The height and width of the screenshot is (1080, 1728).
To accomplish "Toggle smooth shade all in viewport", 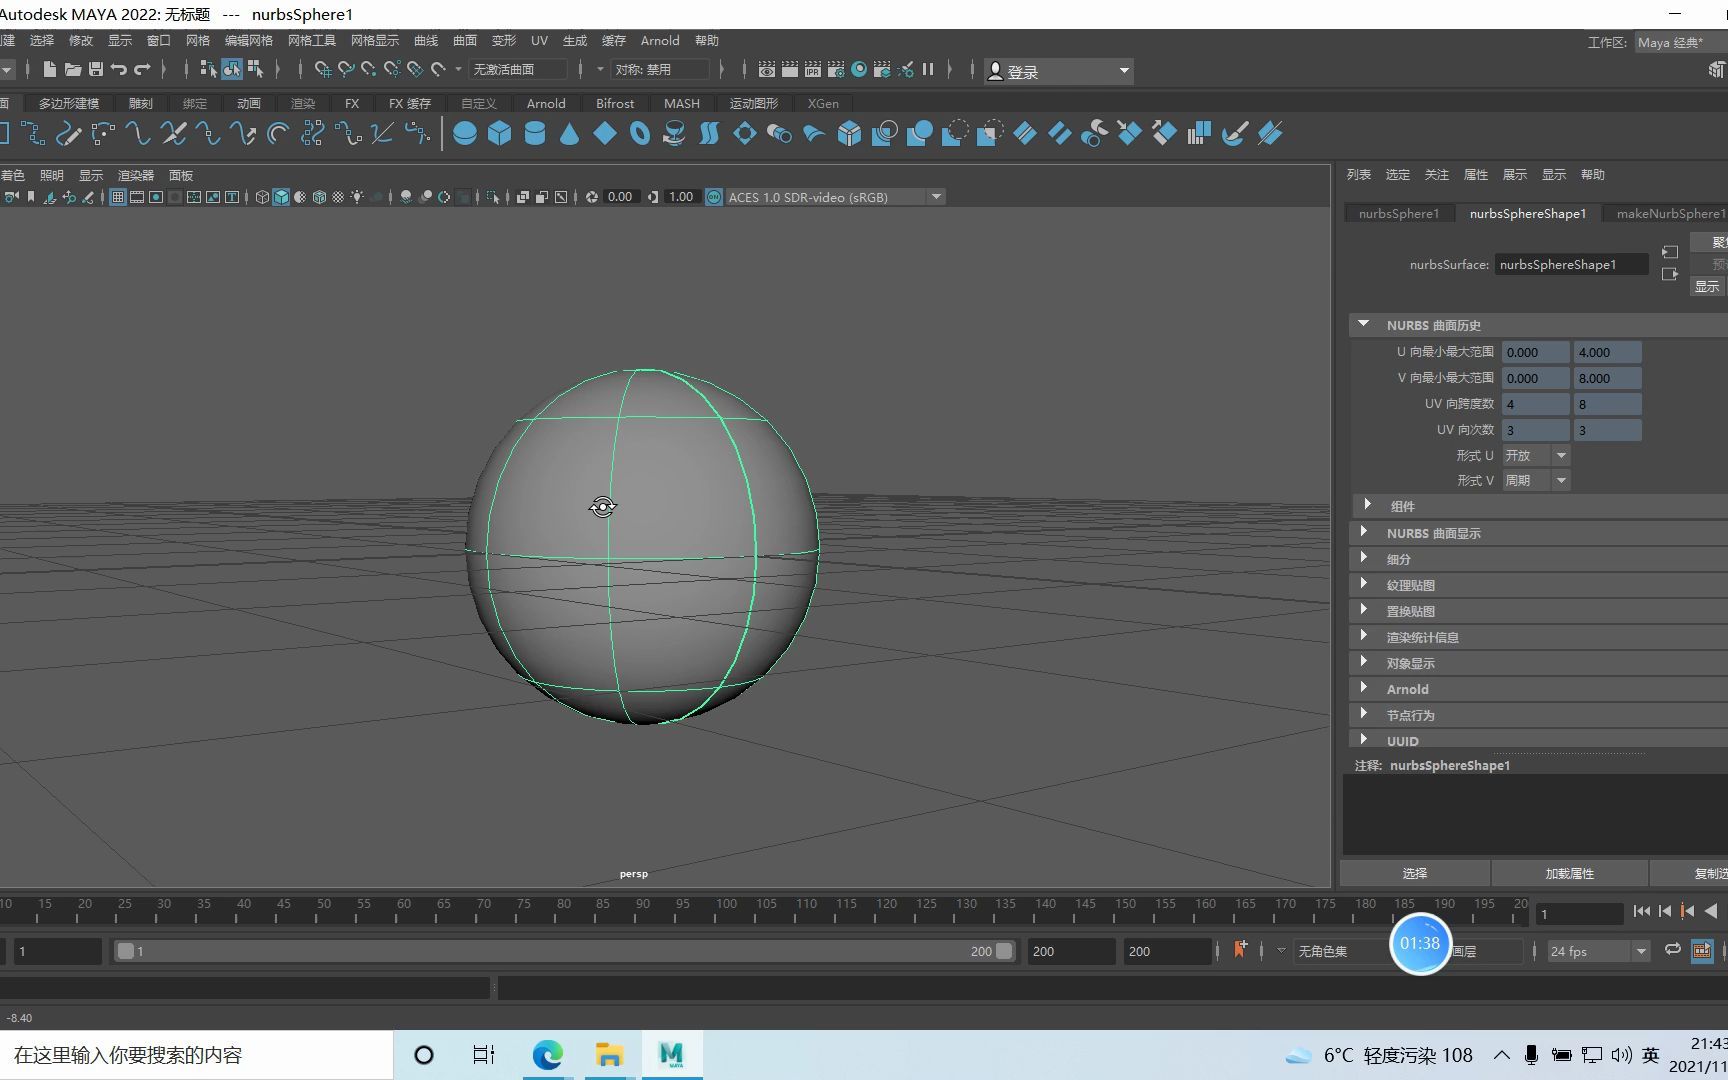I will [x=281, y=197].
